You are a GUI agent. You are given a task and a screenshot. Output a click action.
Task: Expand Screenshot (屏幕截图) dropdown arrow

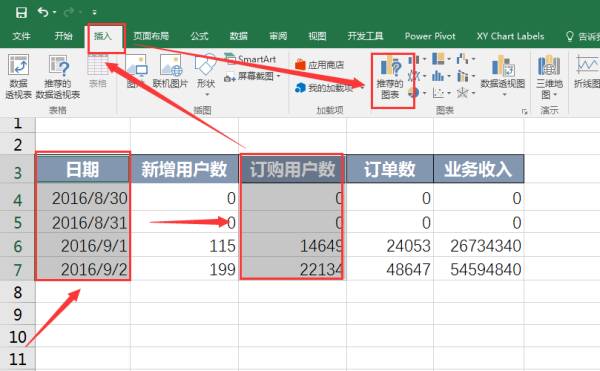279,76
